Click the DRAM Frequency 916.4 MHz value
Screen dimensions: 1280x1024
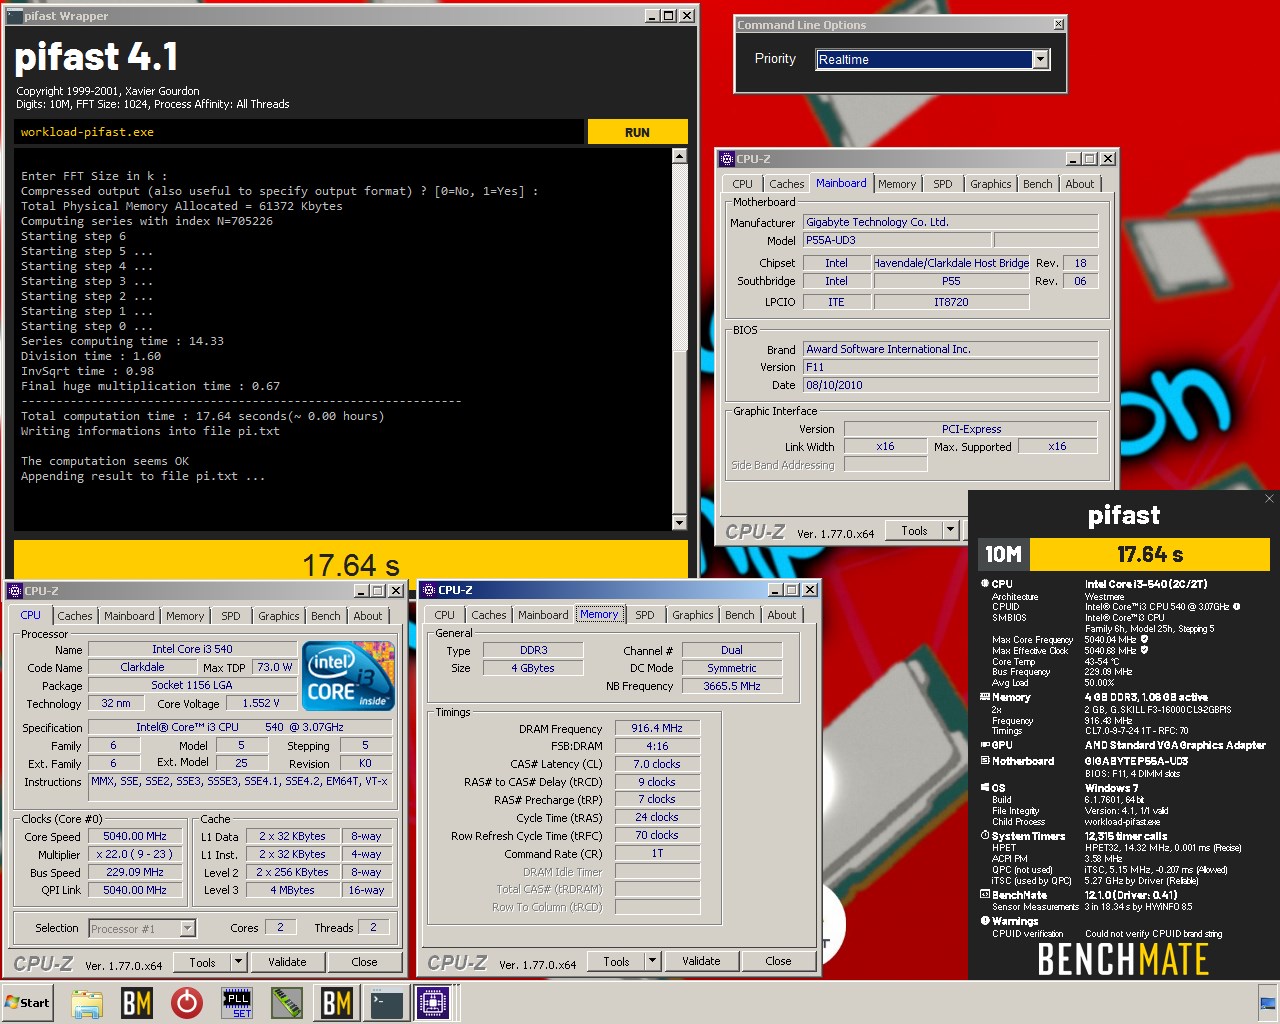(657, 729)
